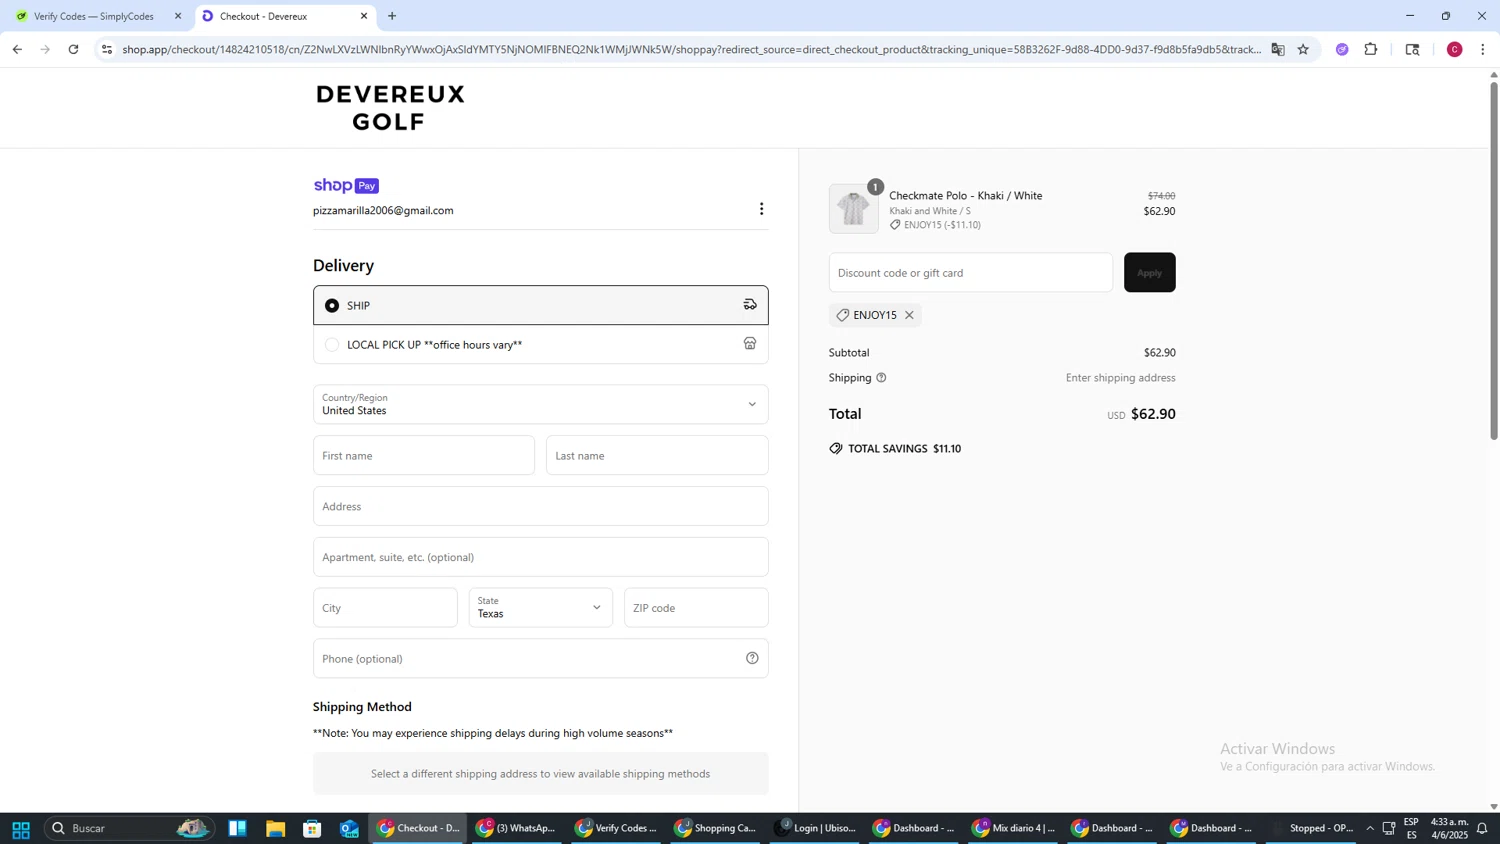1500x844 pixels.
Task: Reload the checkout page
Action: point(73,49)
